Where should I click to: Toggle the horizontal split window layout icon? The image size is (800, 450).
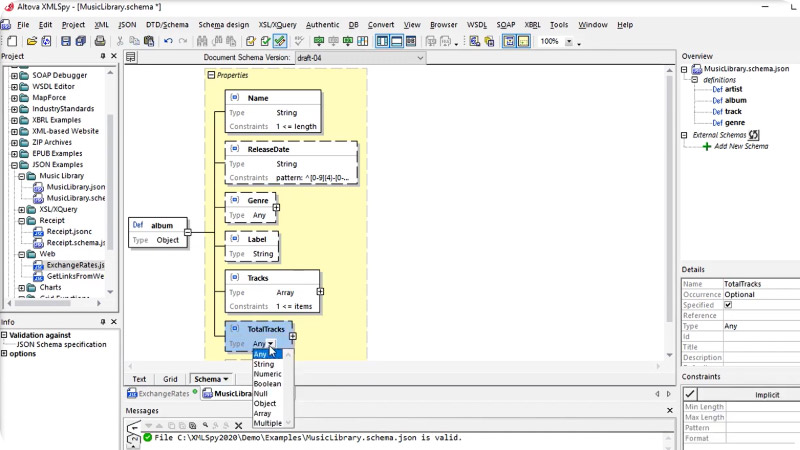click(396, 41)
